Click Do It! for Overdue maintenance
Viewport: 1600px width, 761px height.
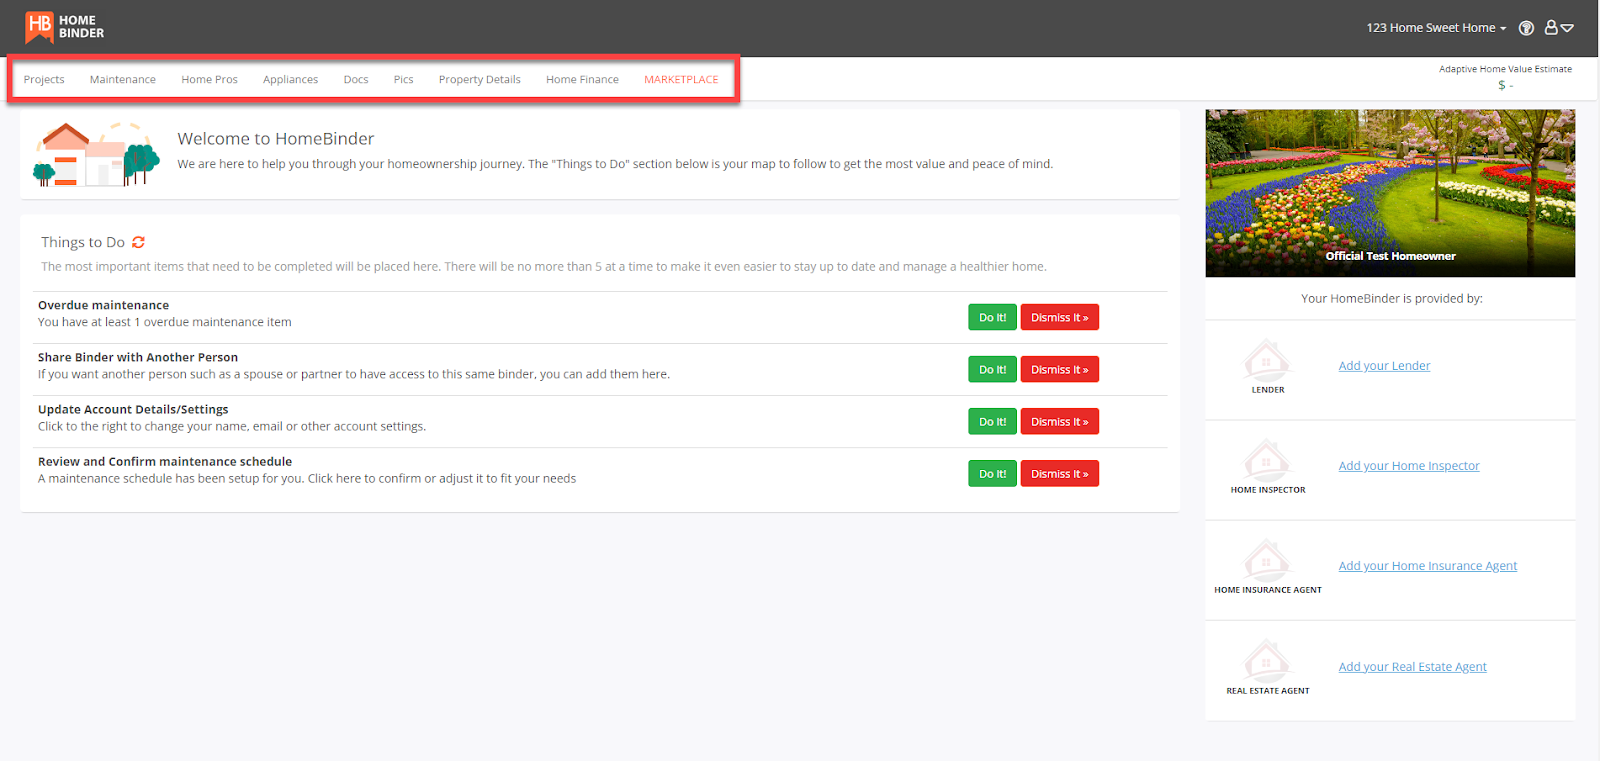pyautogui.click(x=992, y=317)
